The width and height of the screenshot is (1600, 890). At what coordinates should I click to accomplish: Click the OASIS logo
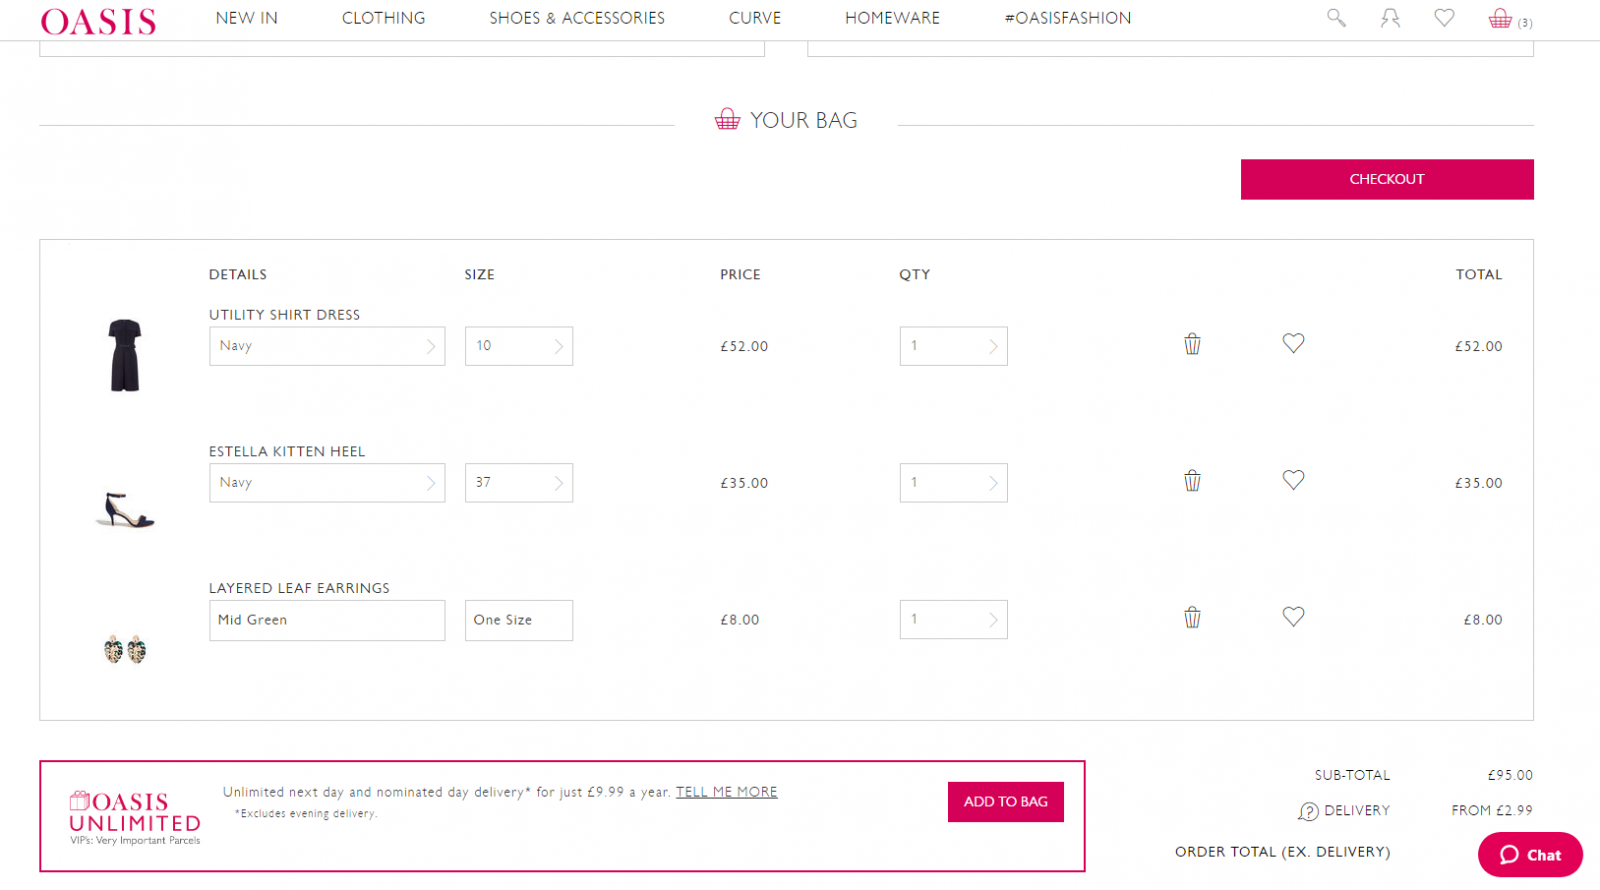tap(98, 21)
